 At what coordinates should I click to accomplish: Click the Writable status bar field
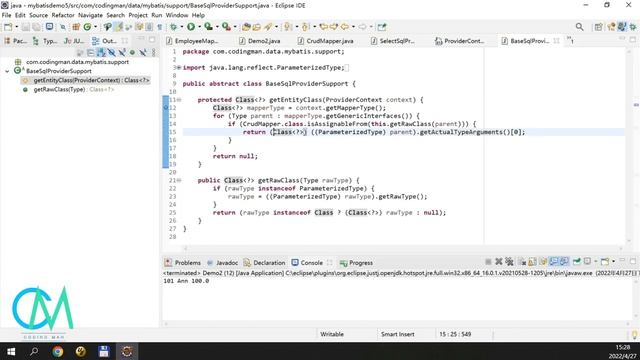coord(332,334)
